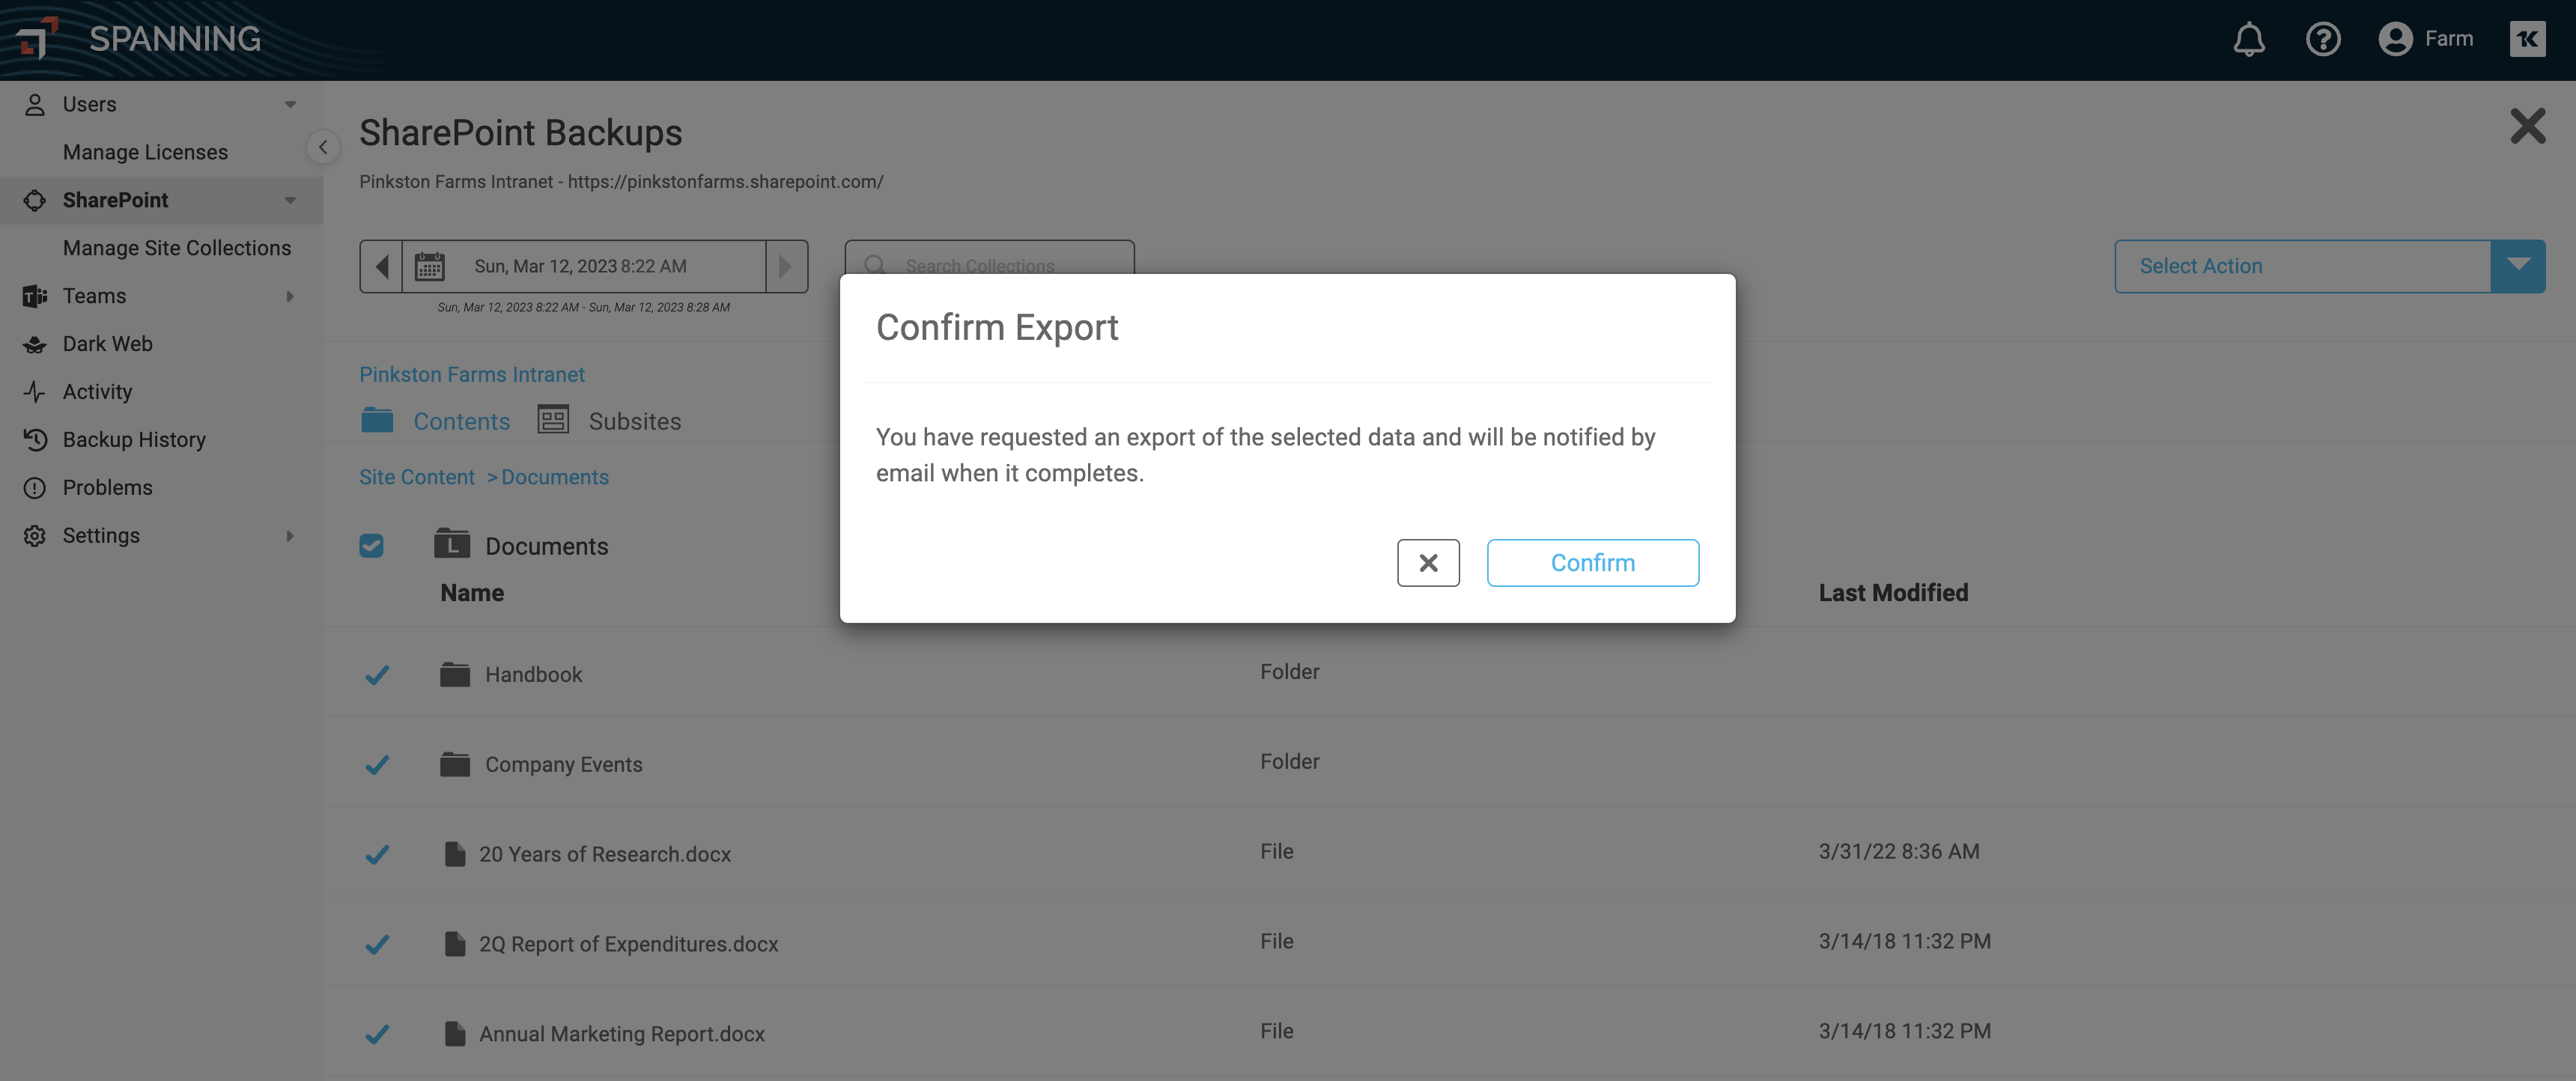This screenshot has width=2576, height=1081.
Task: Click the Company Events folder icon
Action: click(455, 764)
